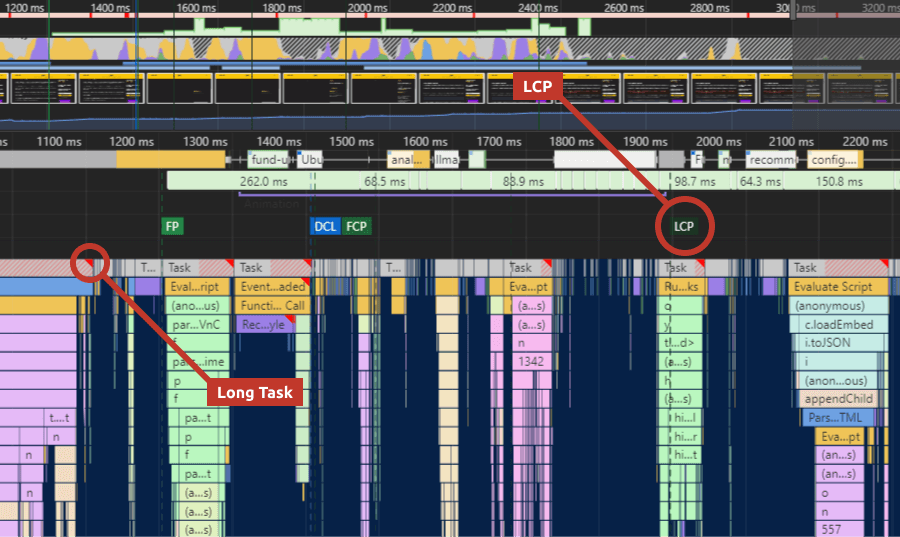
Task: Click the FP timing marker badge
Action: pos(172,226)
